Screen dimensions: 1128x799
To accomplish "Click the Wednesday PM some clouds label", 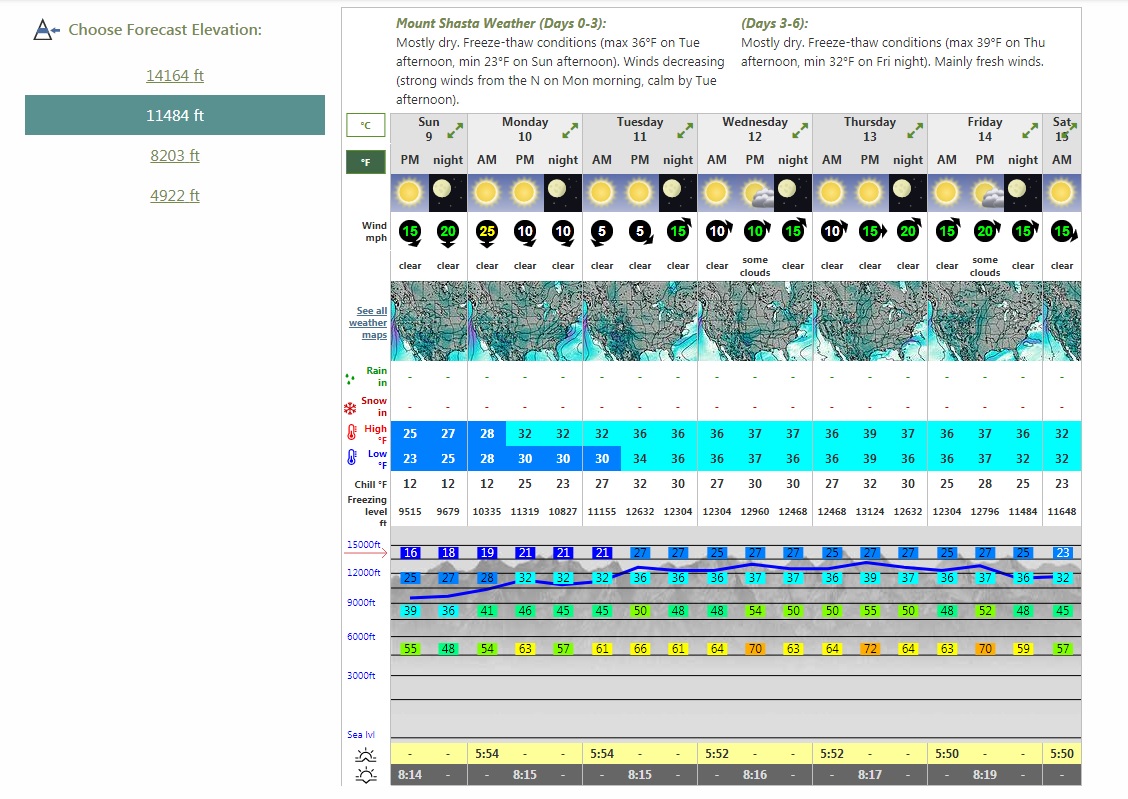I will [x=755, y=266].
